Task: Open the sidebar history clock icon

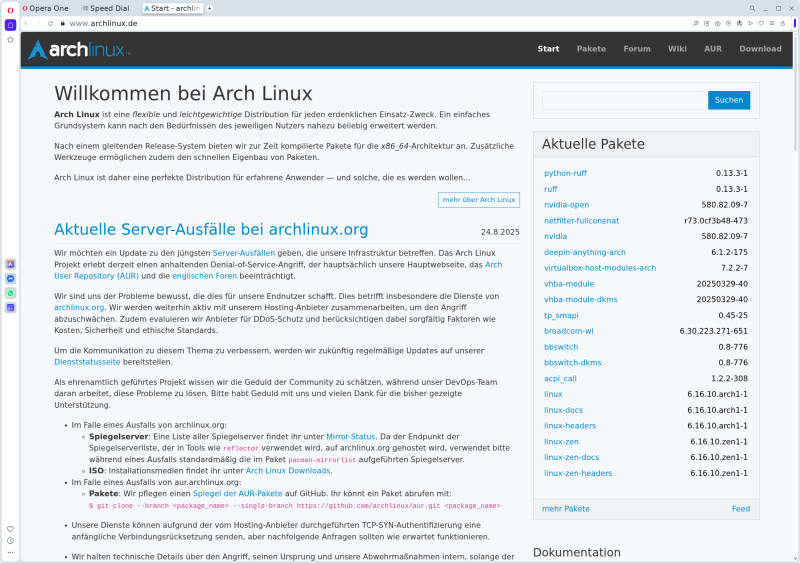Action: coord(10,541)
